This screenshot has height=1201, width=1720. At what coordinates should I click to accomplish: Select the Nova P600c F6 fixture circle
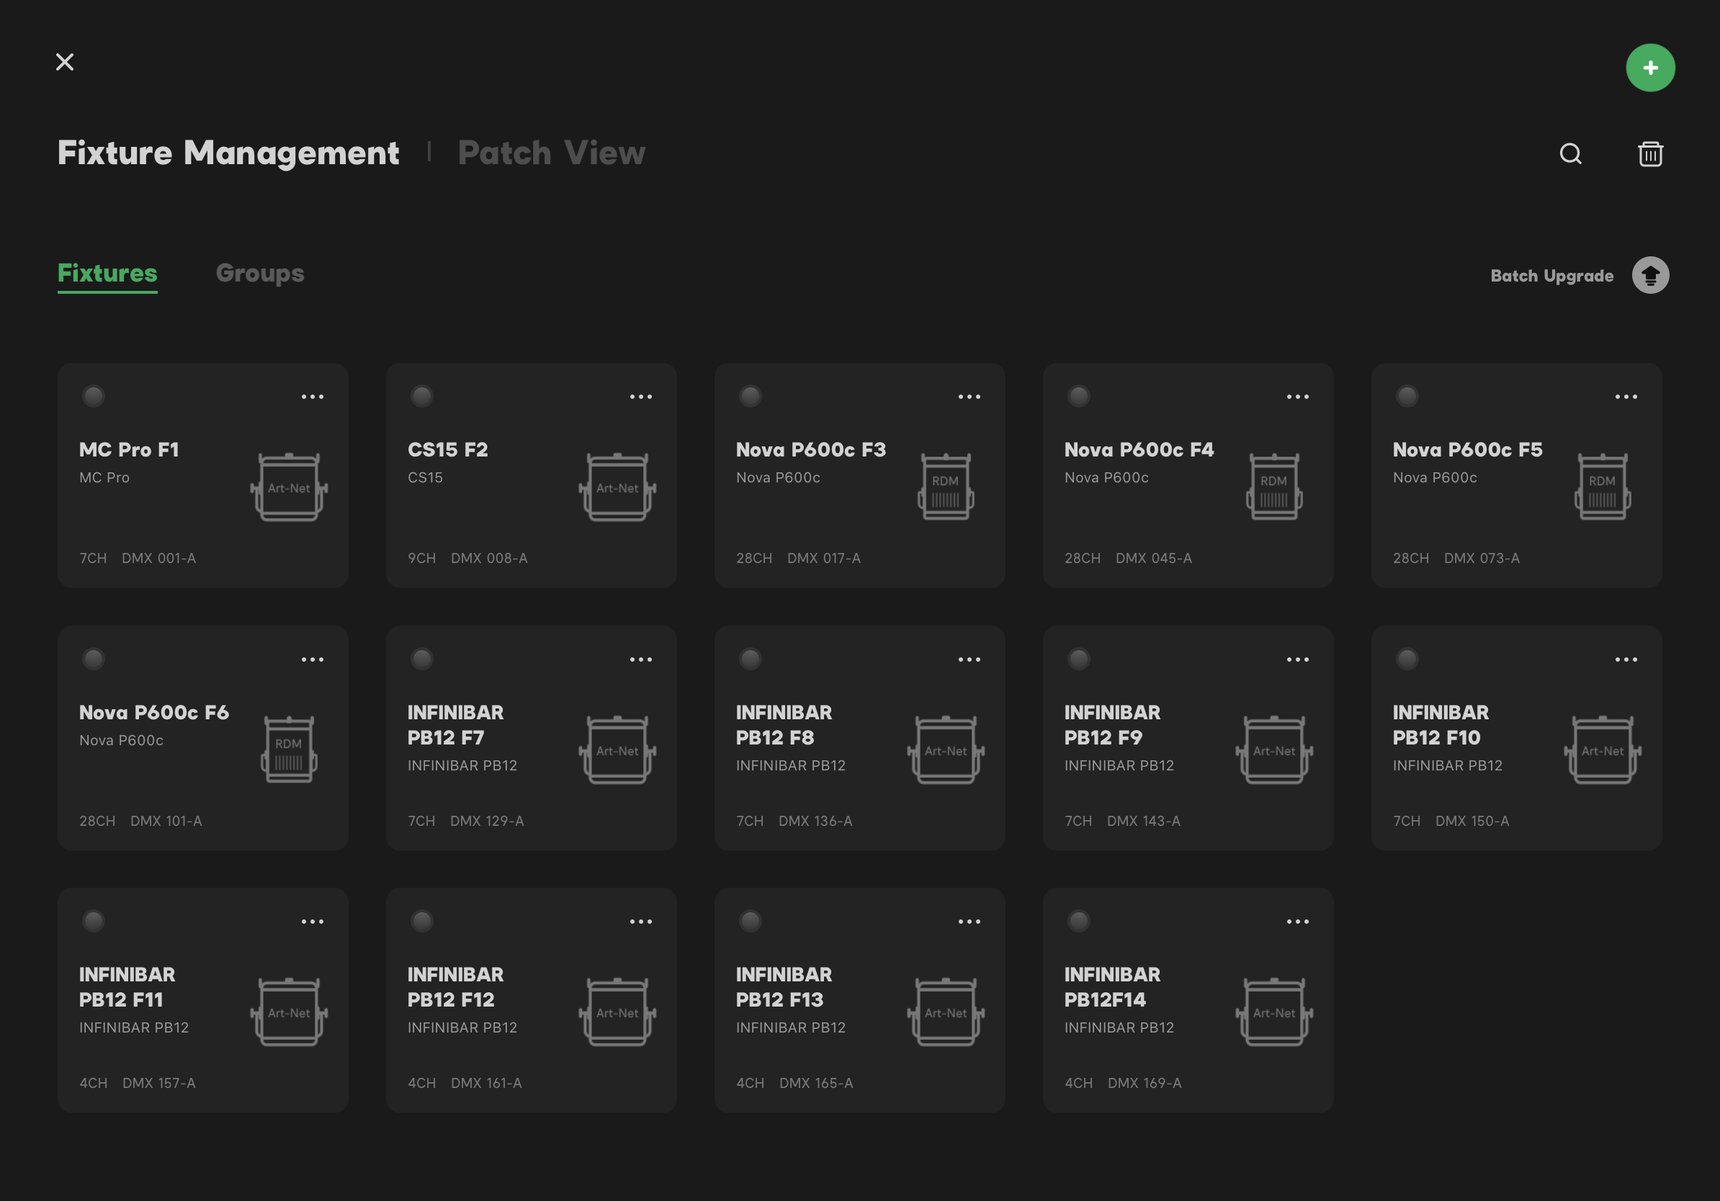coord(93,659)
